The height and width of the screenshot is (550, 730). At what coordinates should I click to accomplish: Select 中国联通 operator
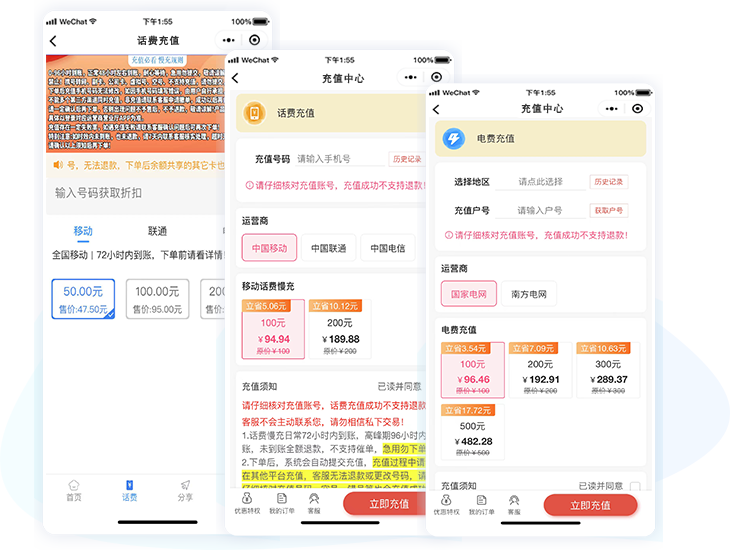[x=329, y=248]
